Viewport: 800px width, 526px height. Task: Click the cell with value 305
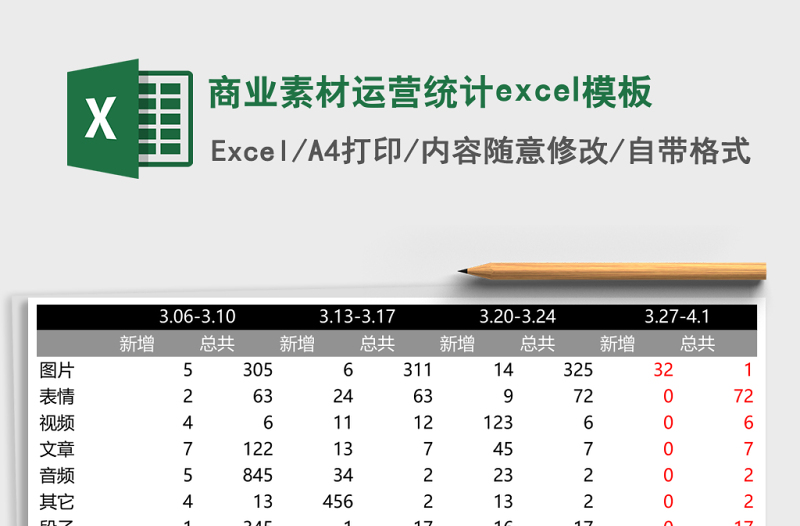click(x=257, y=370)
